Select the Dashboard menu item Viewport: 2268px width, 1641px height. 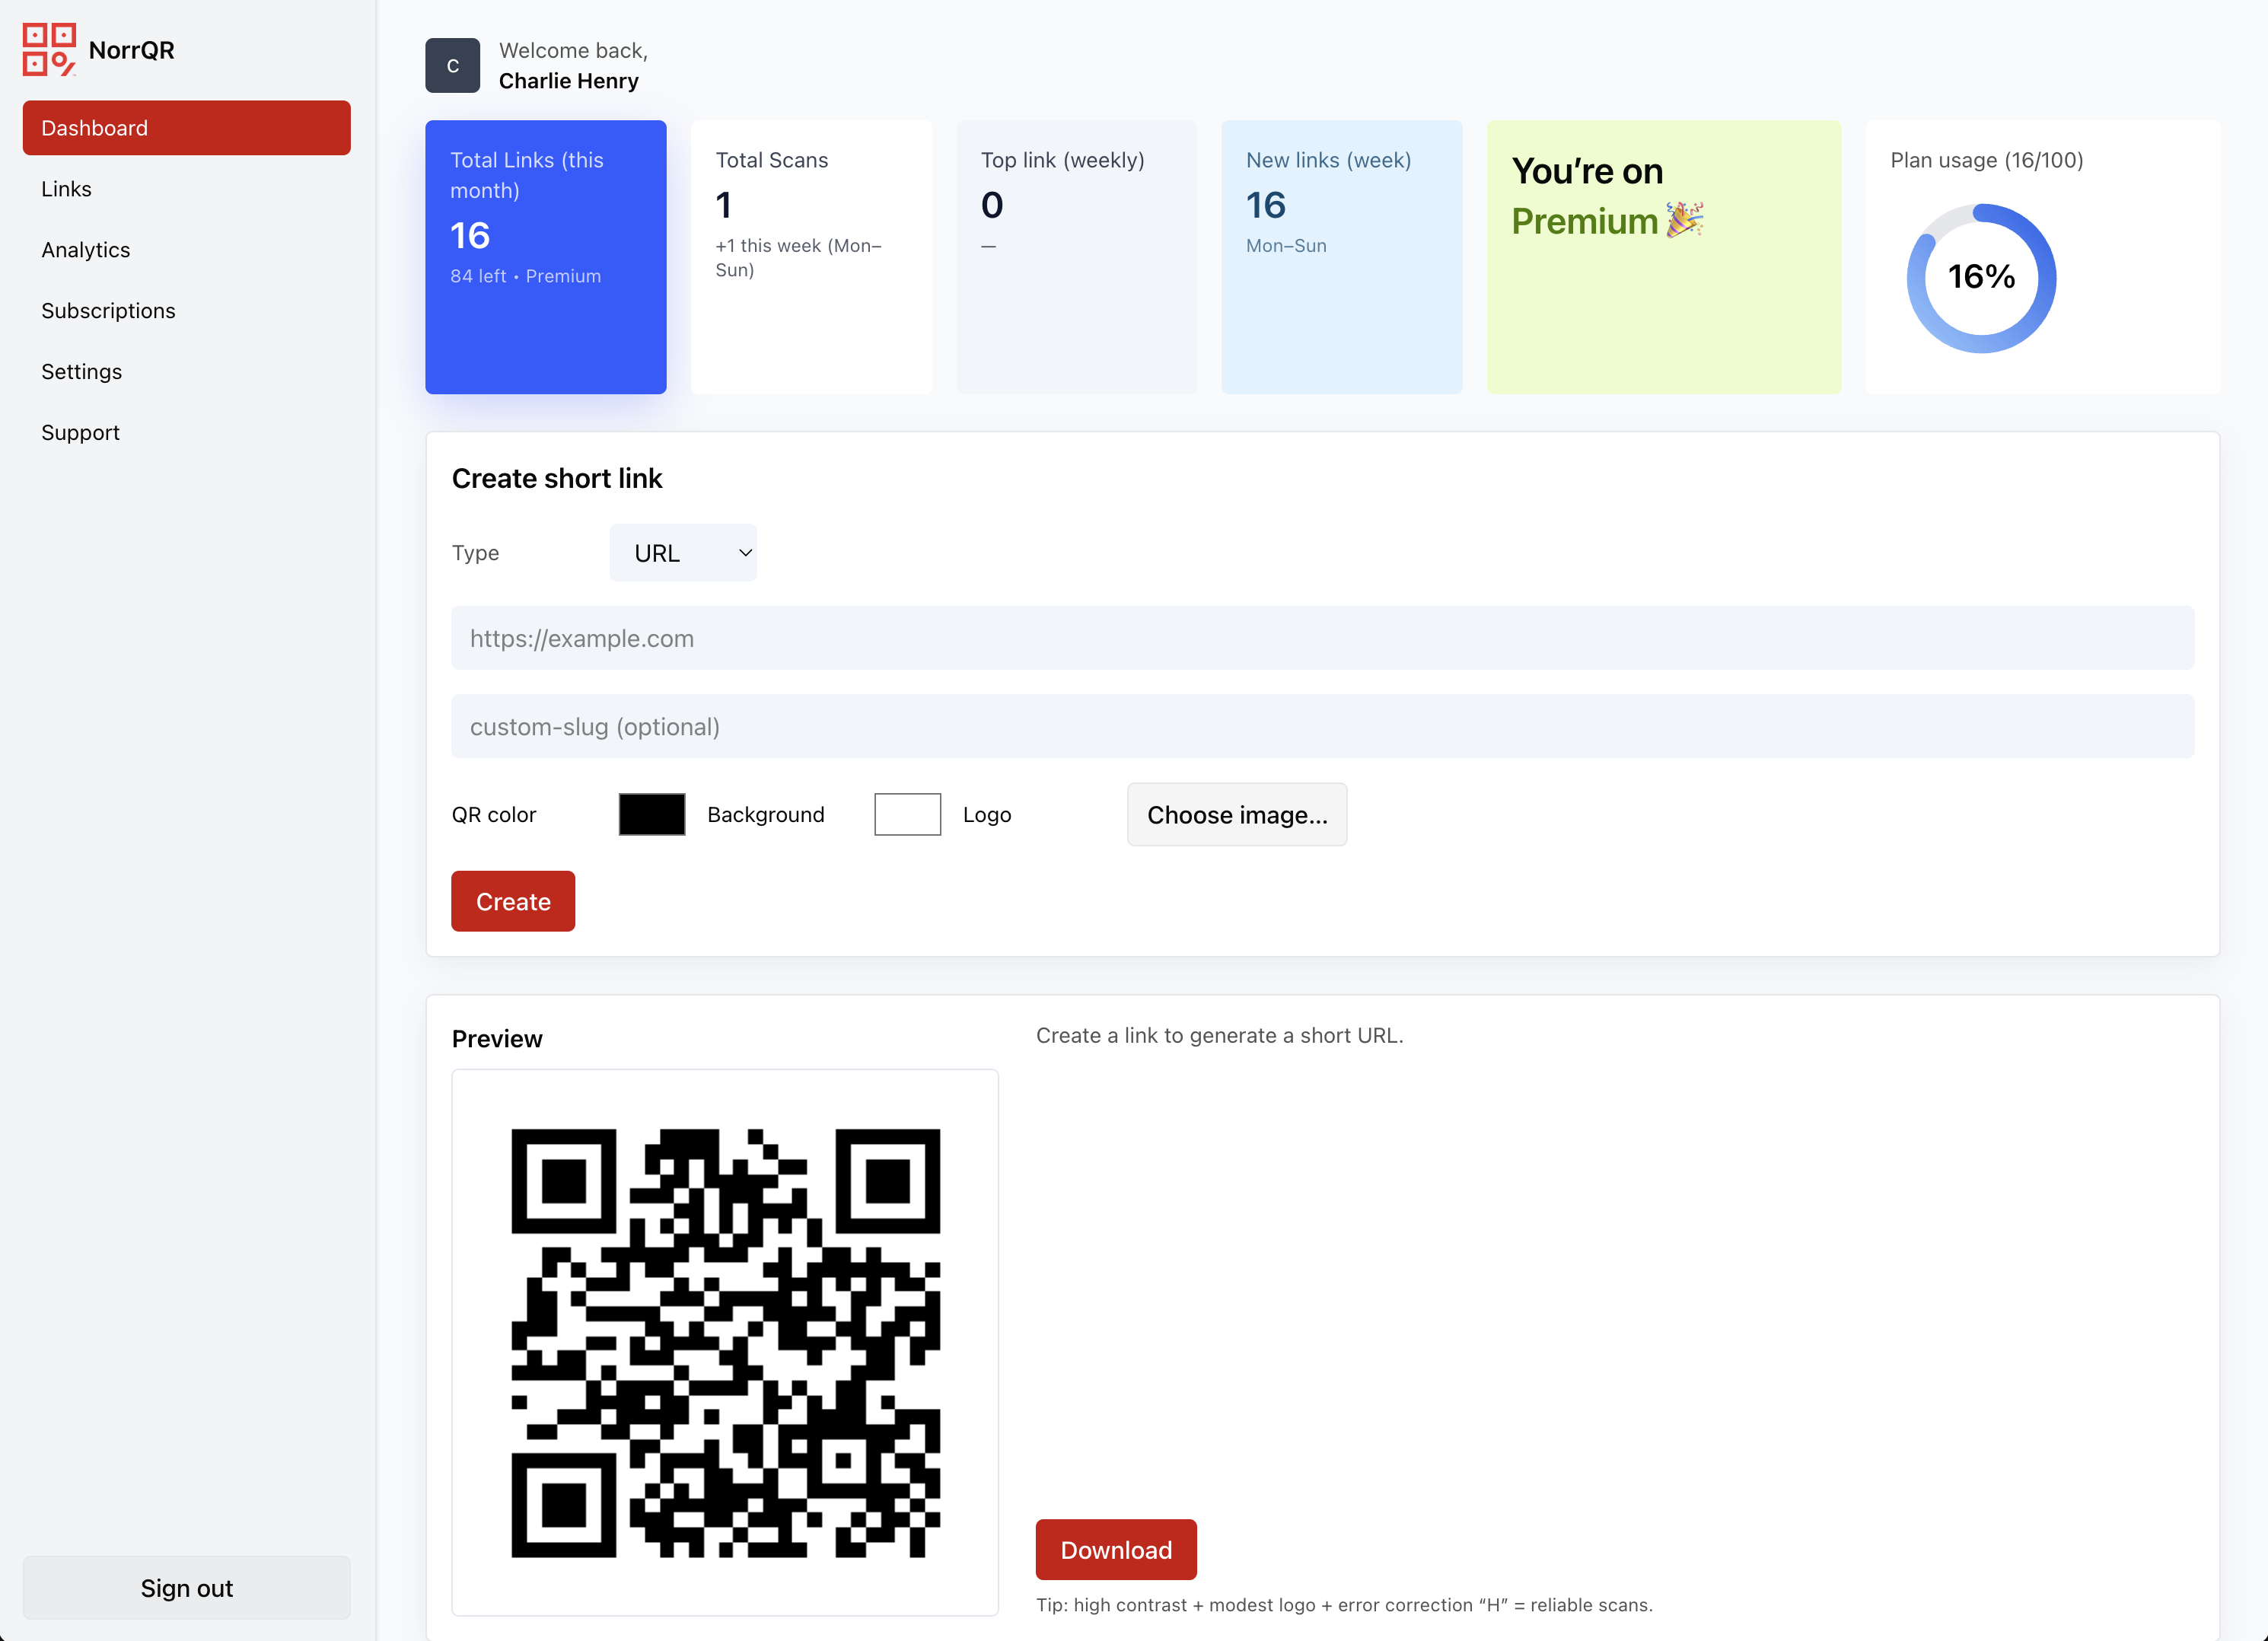[x=186, y=128]
